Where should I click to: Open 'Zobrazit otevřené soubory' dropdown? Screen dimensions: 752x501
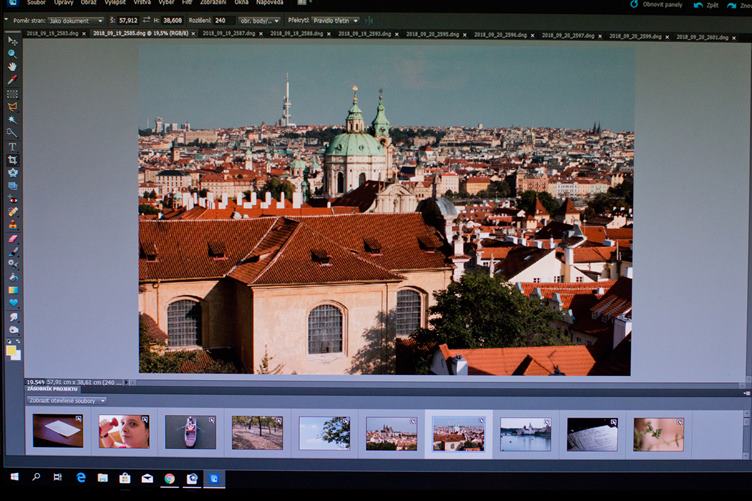(66, 400)
